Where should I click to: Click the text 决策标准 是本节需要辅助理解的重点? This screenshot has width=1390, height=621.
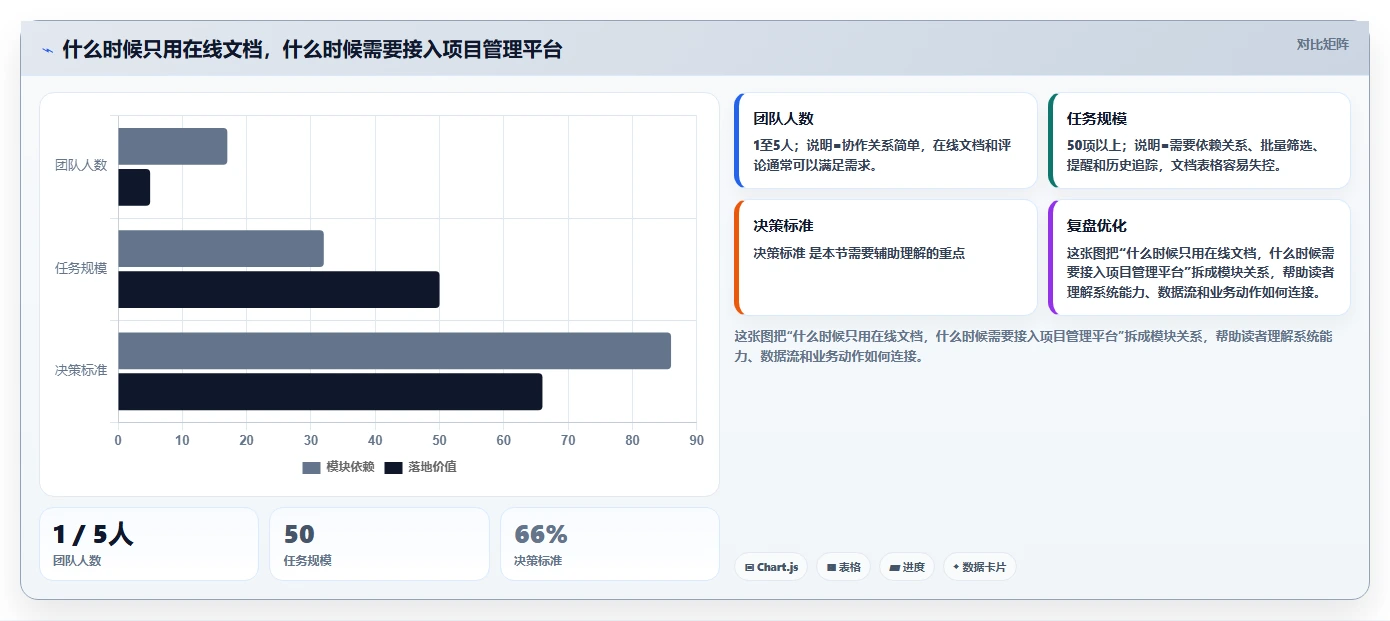(x=859, y=253)
